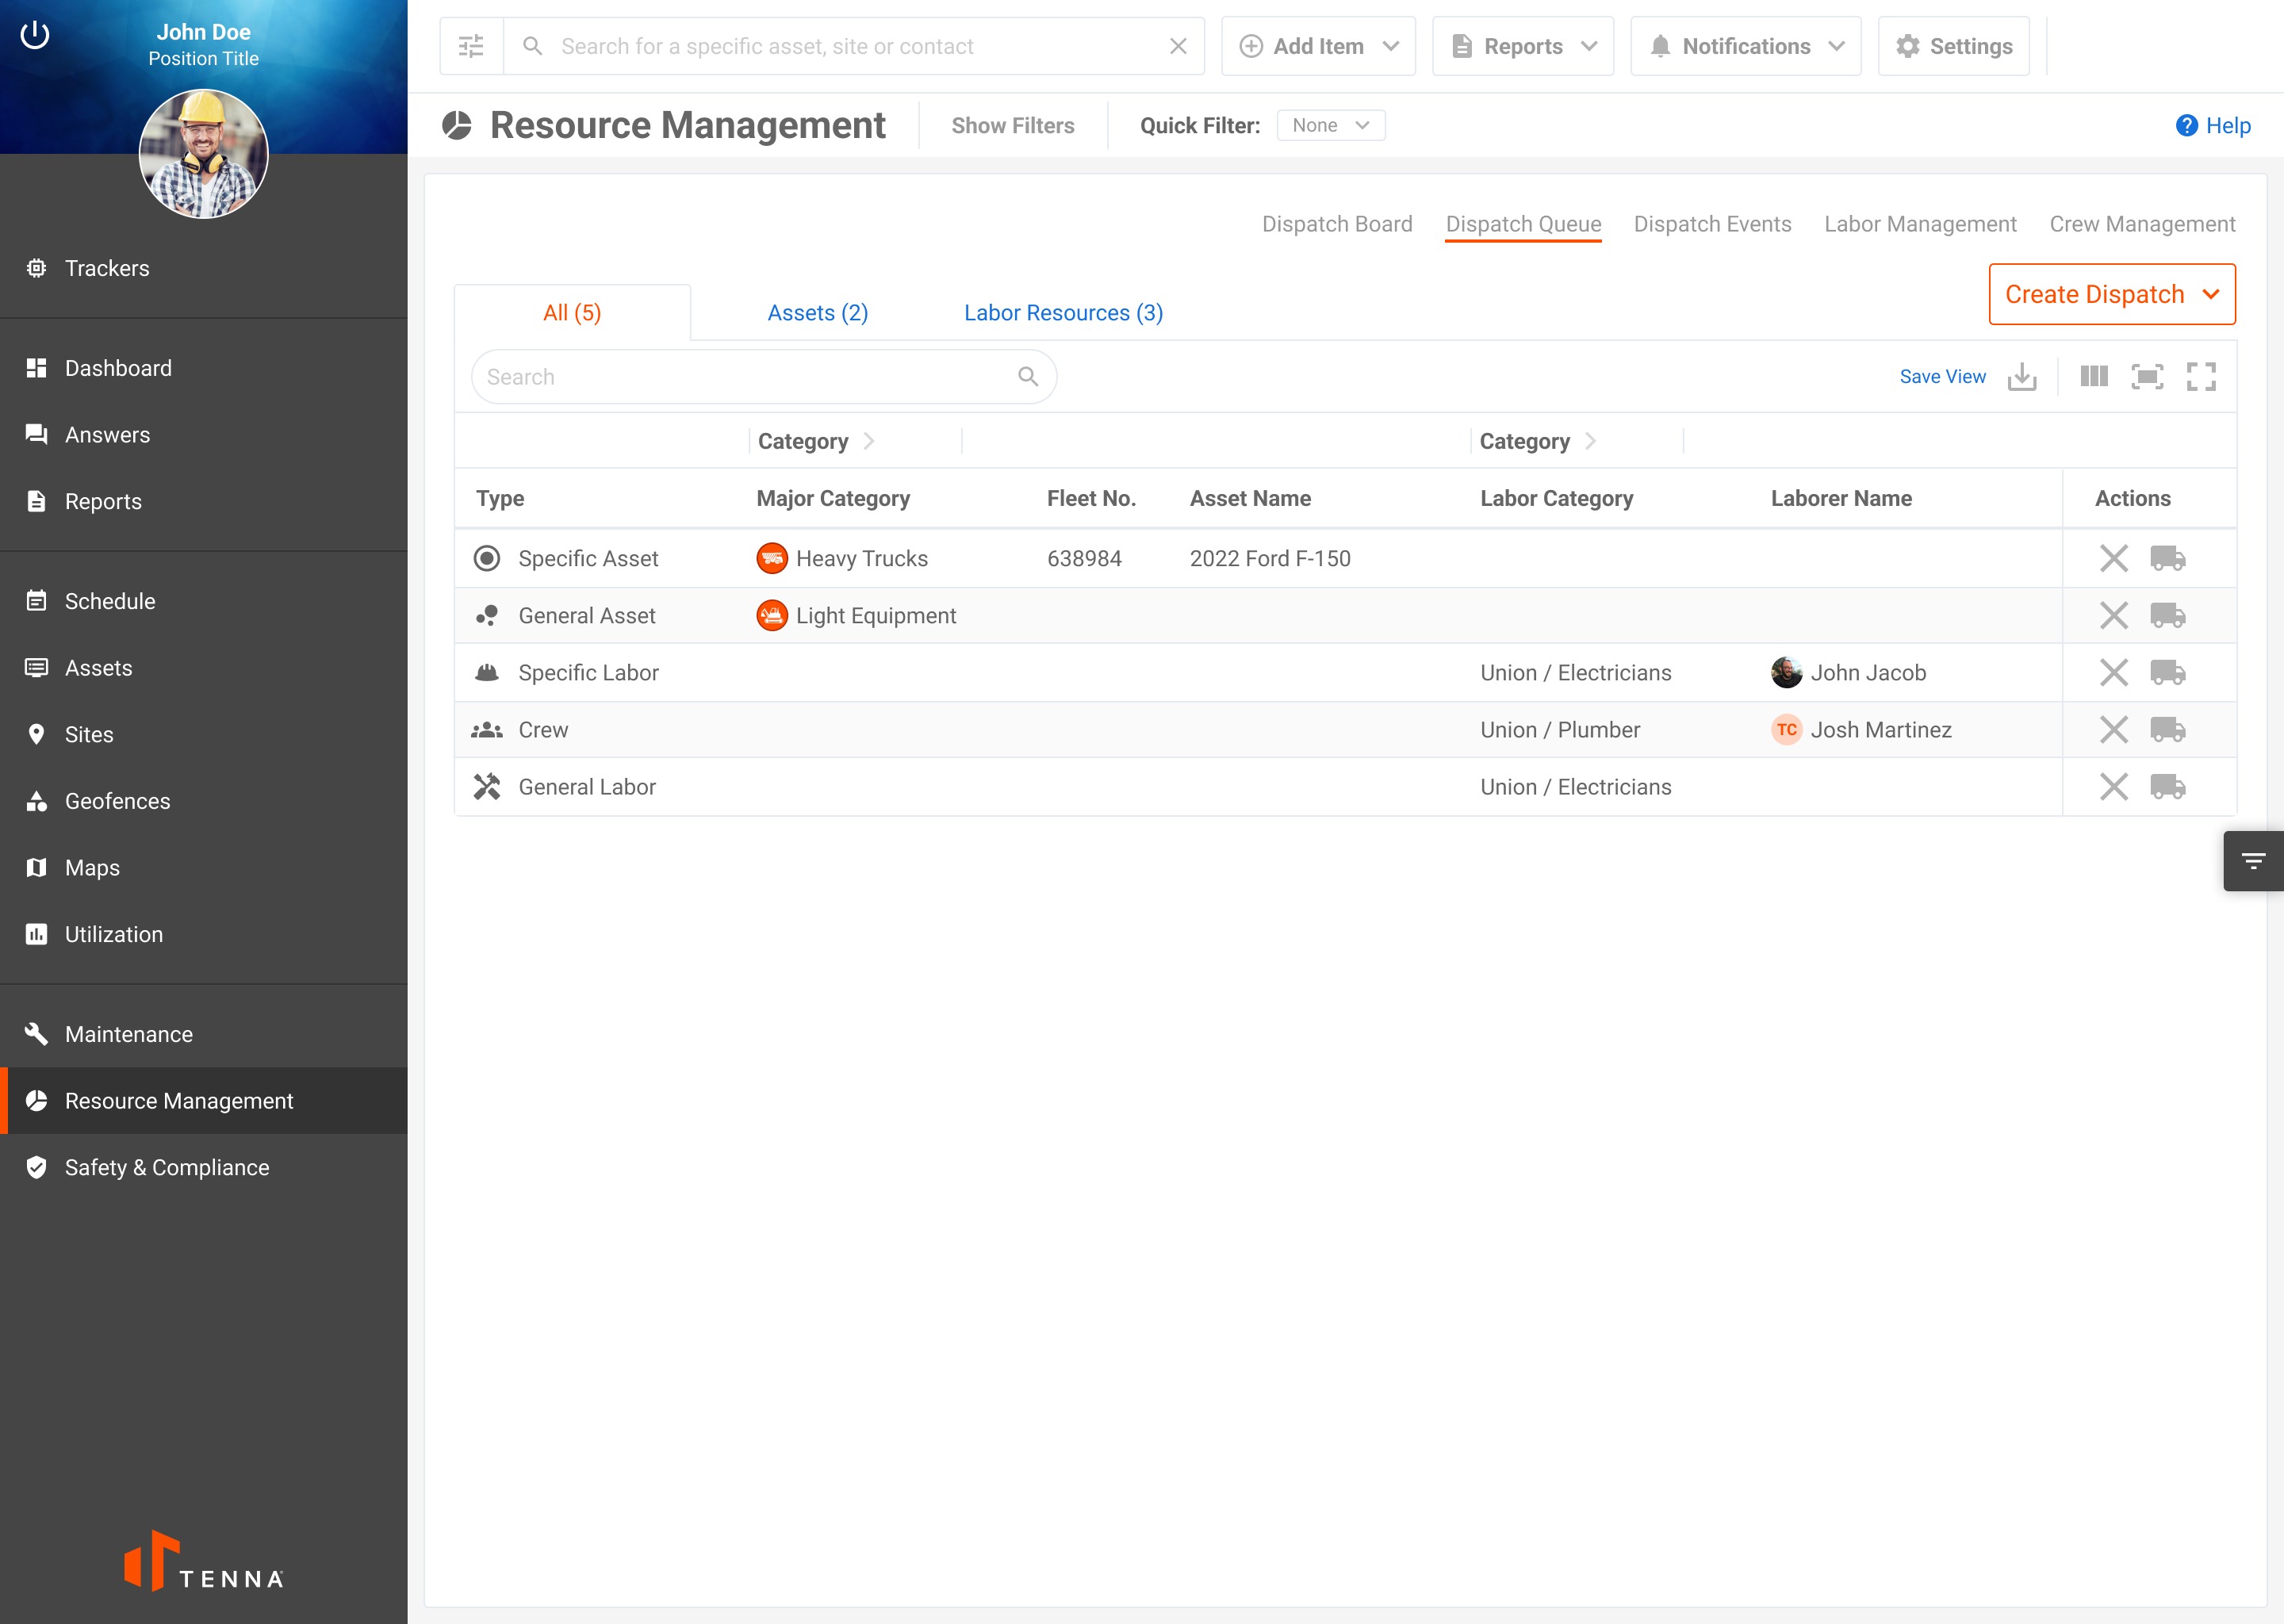Click the TC avatar badge
2284x1624 pixels.
[1786, 729]
